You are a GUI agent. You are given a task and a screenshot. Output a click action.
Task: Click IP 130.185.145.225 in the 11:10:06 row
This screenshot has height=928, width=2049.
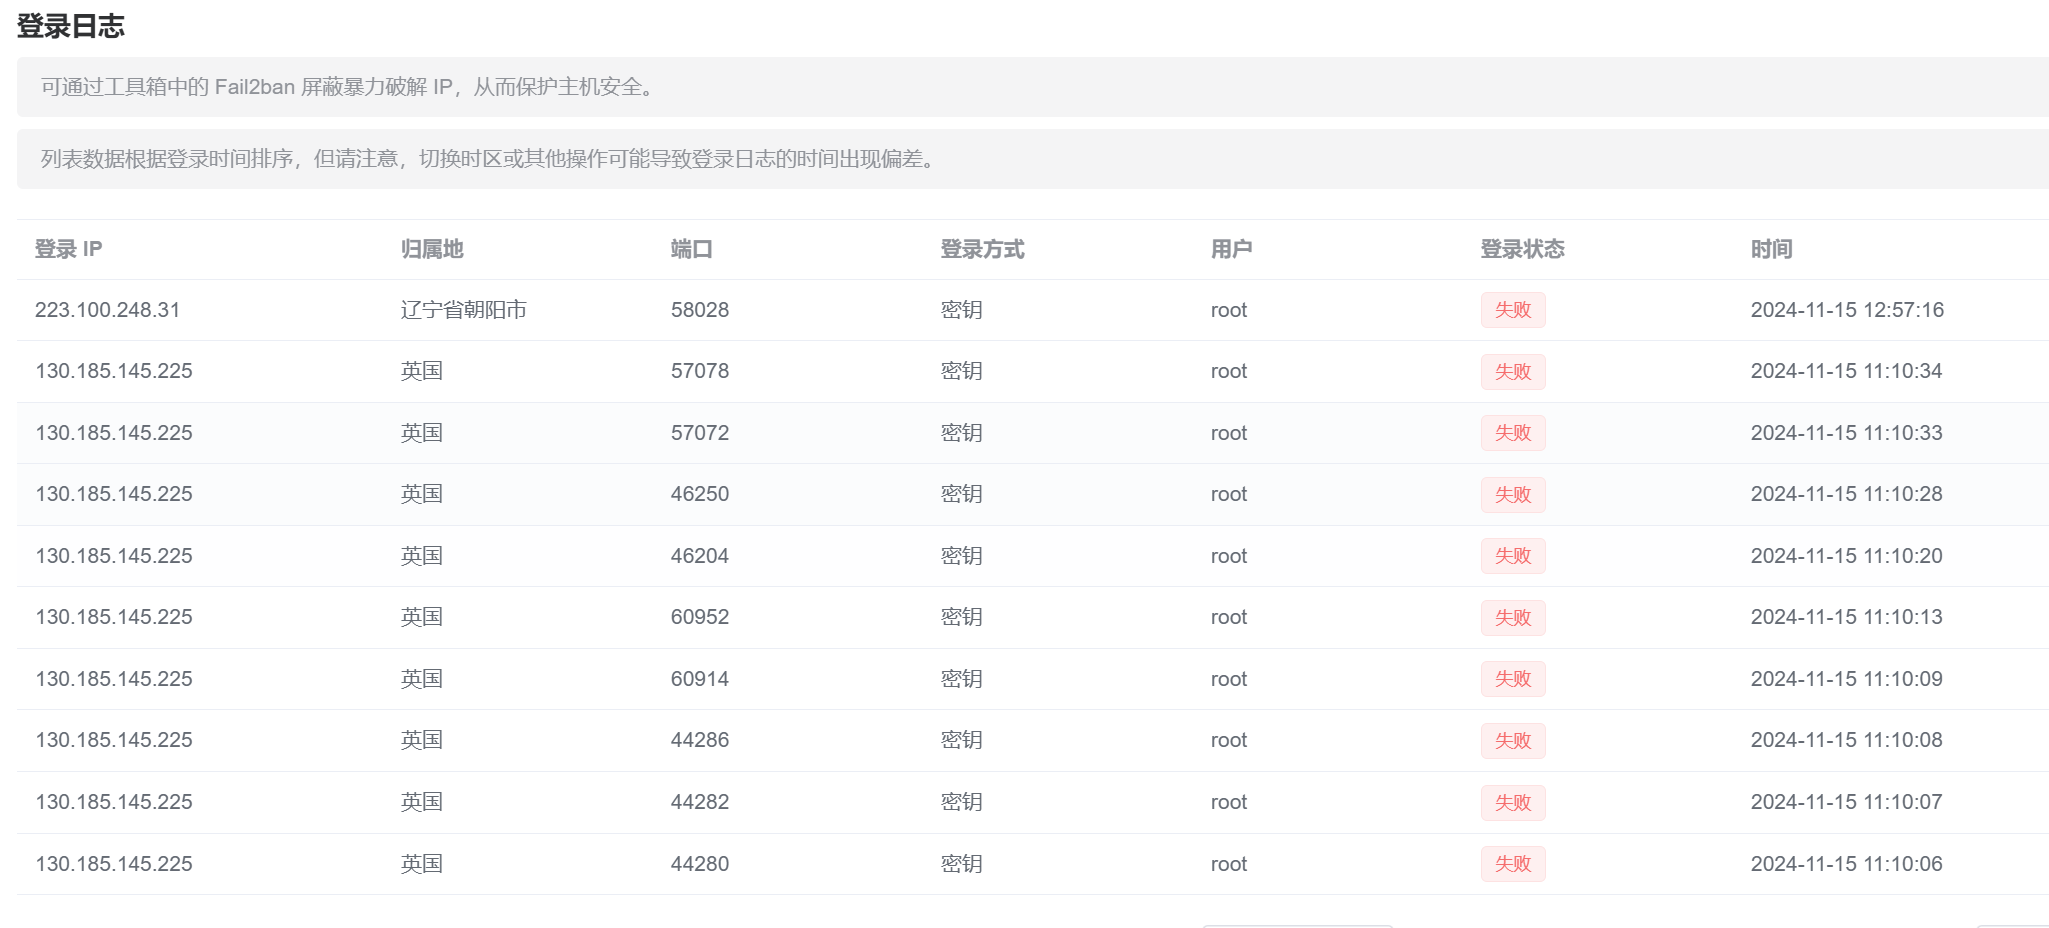click(114, 864)
